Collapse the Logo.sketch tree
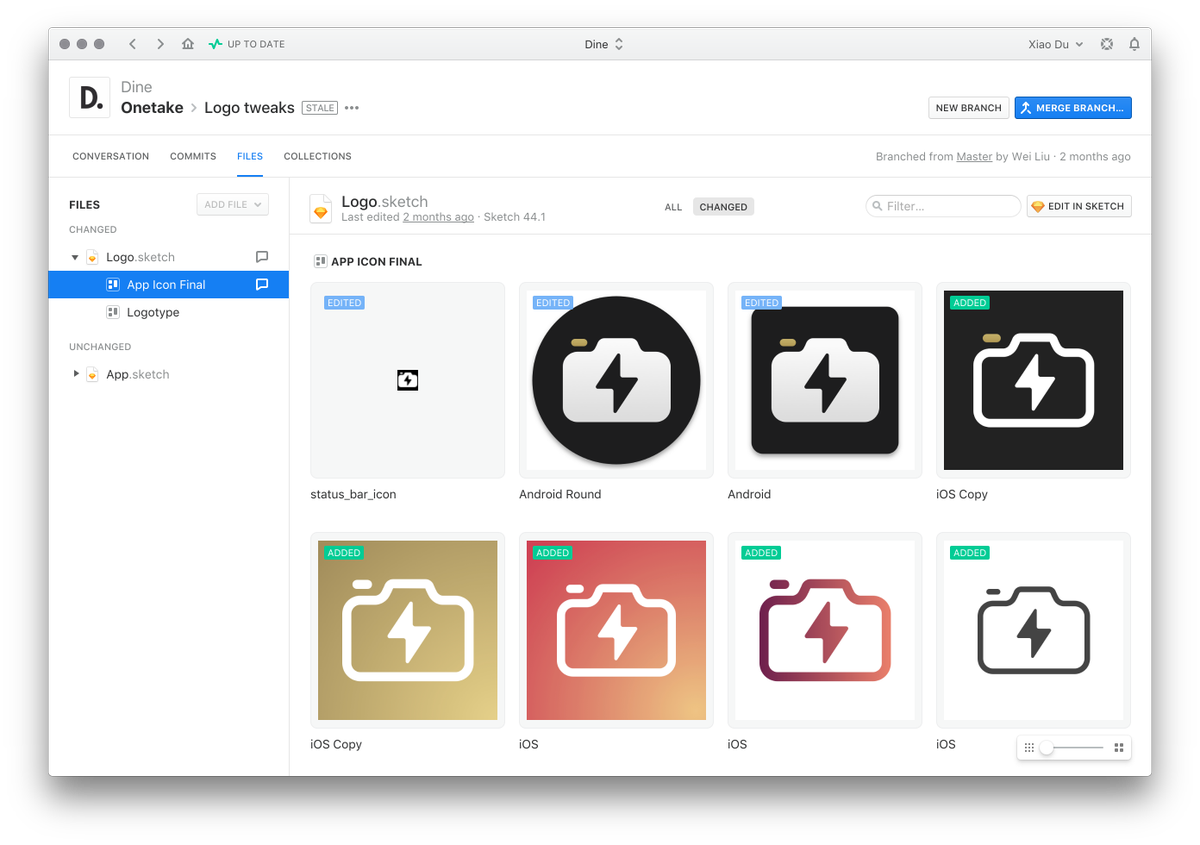 point(75,257)
